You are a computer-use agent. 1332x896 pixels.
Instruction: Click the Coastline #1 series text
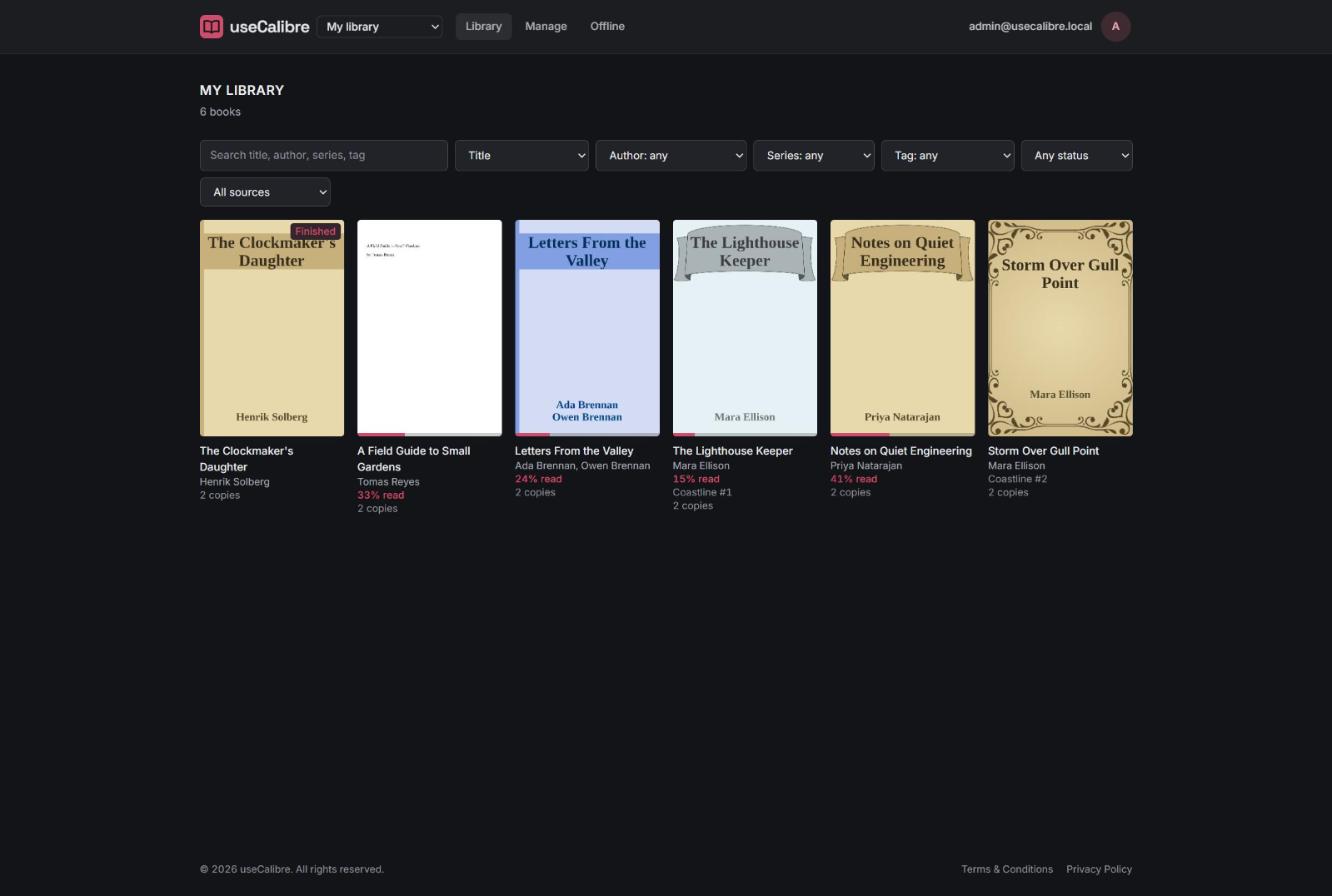(702, 492)
